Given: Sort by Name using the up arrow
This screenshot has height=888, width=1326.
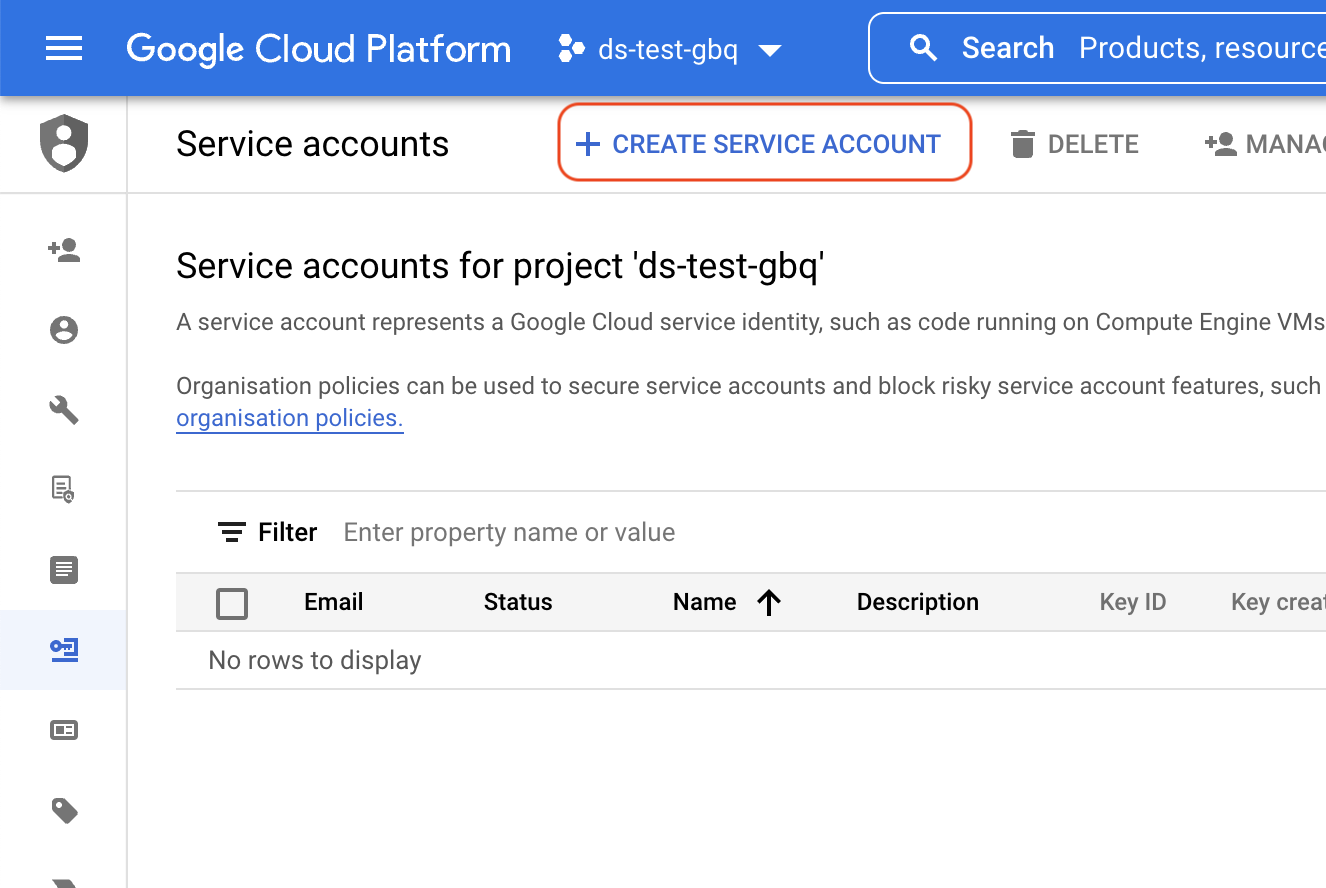Looking at the screenshot, I should [x=768, y=602].
